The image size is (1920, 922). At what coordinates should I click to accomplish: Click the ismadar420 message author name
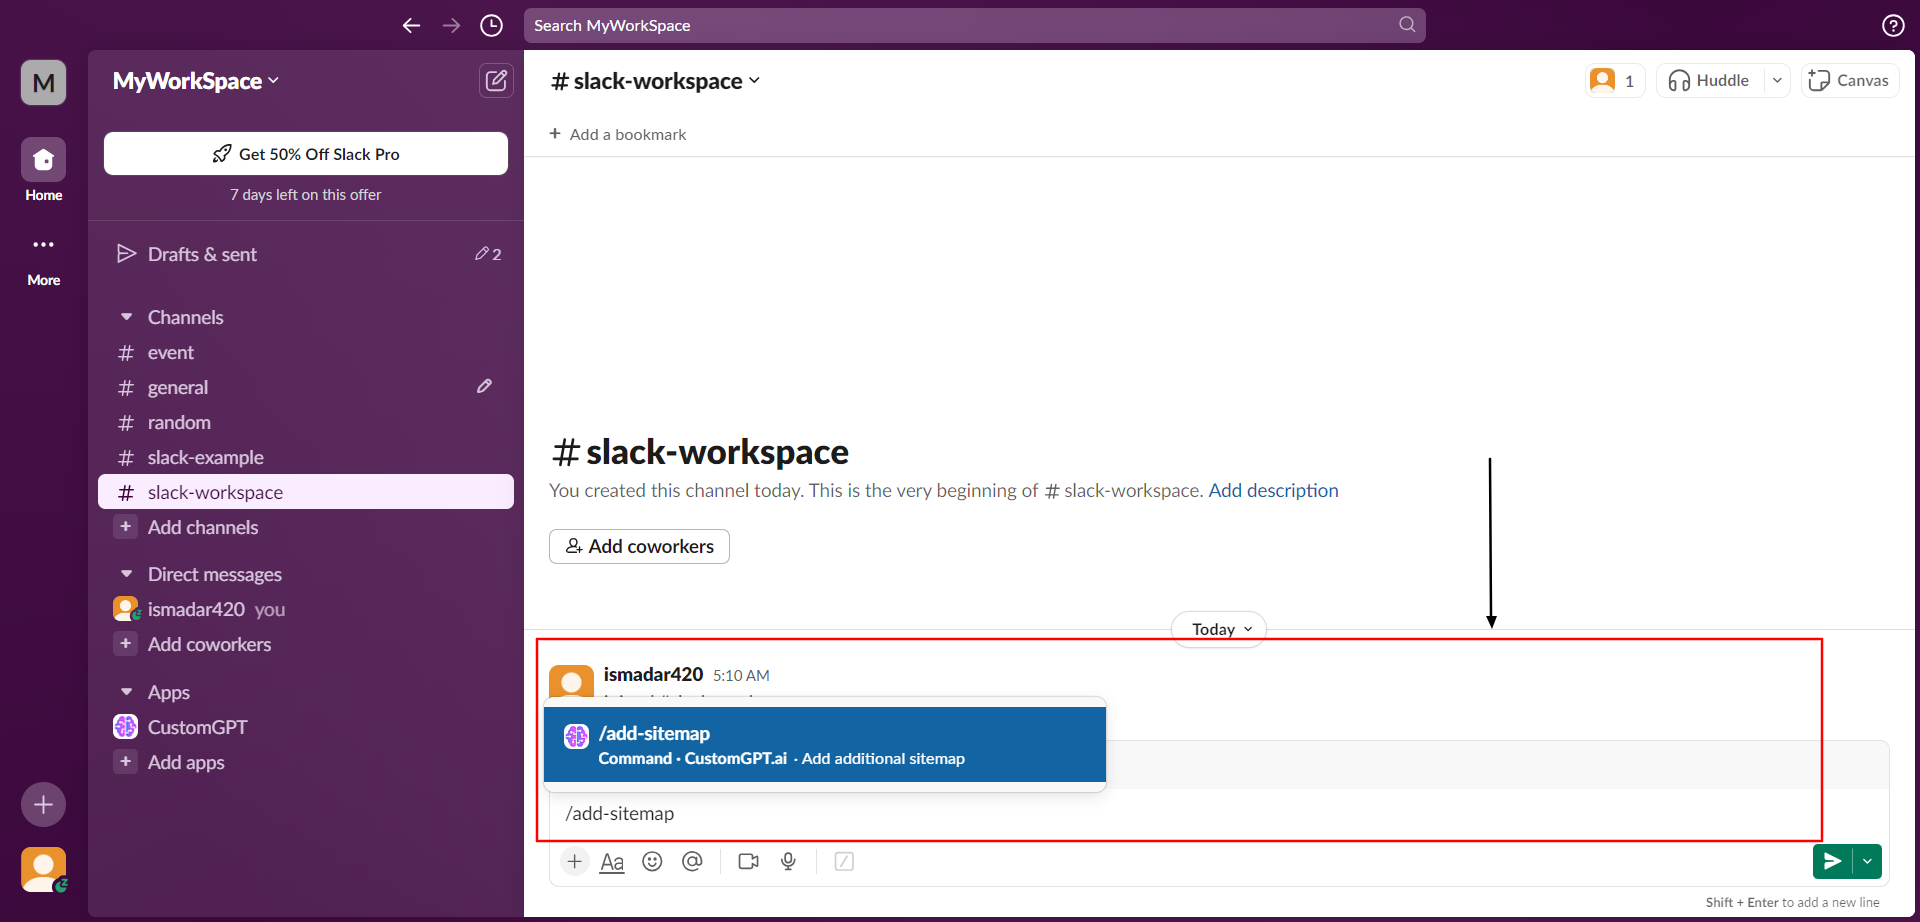click(x=653, y=674)
